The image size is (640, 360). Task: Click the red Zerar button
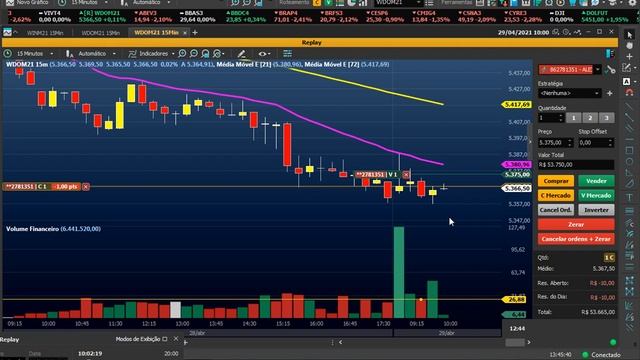[576, 224]
